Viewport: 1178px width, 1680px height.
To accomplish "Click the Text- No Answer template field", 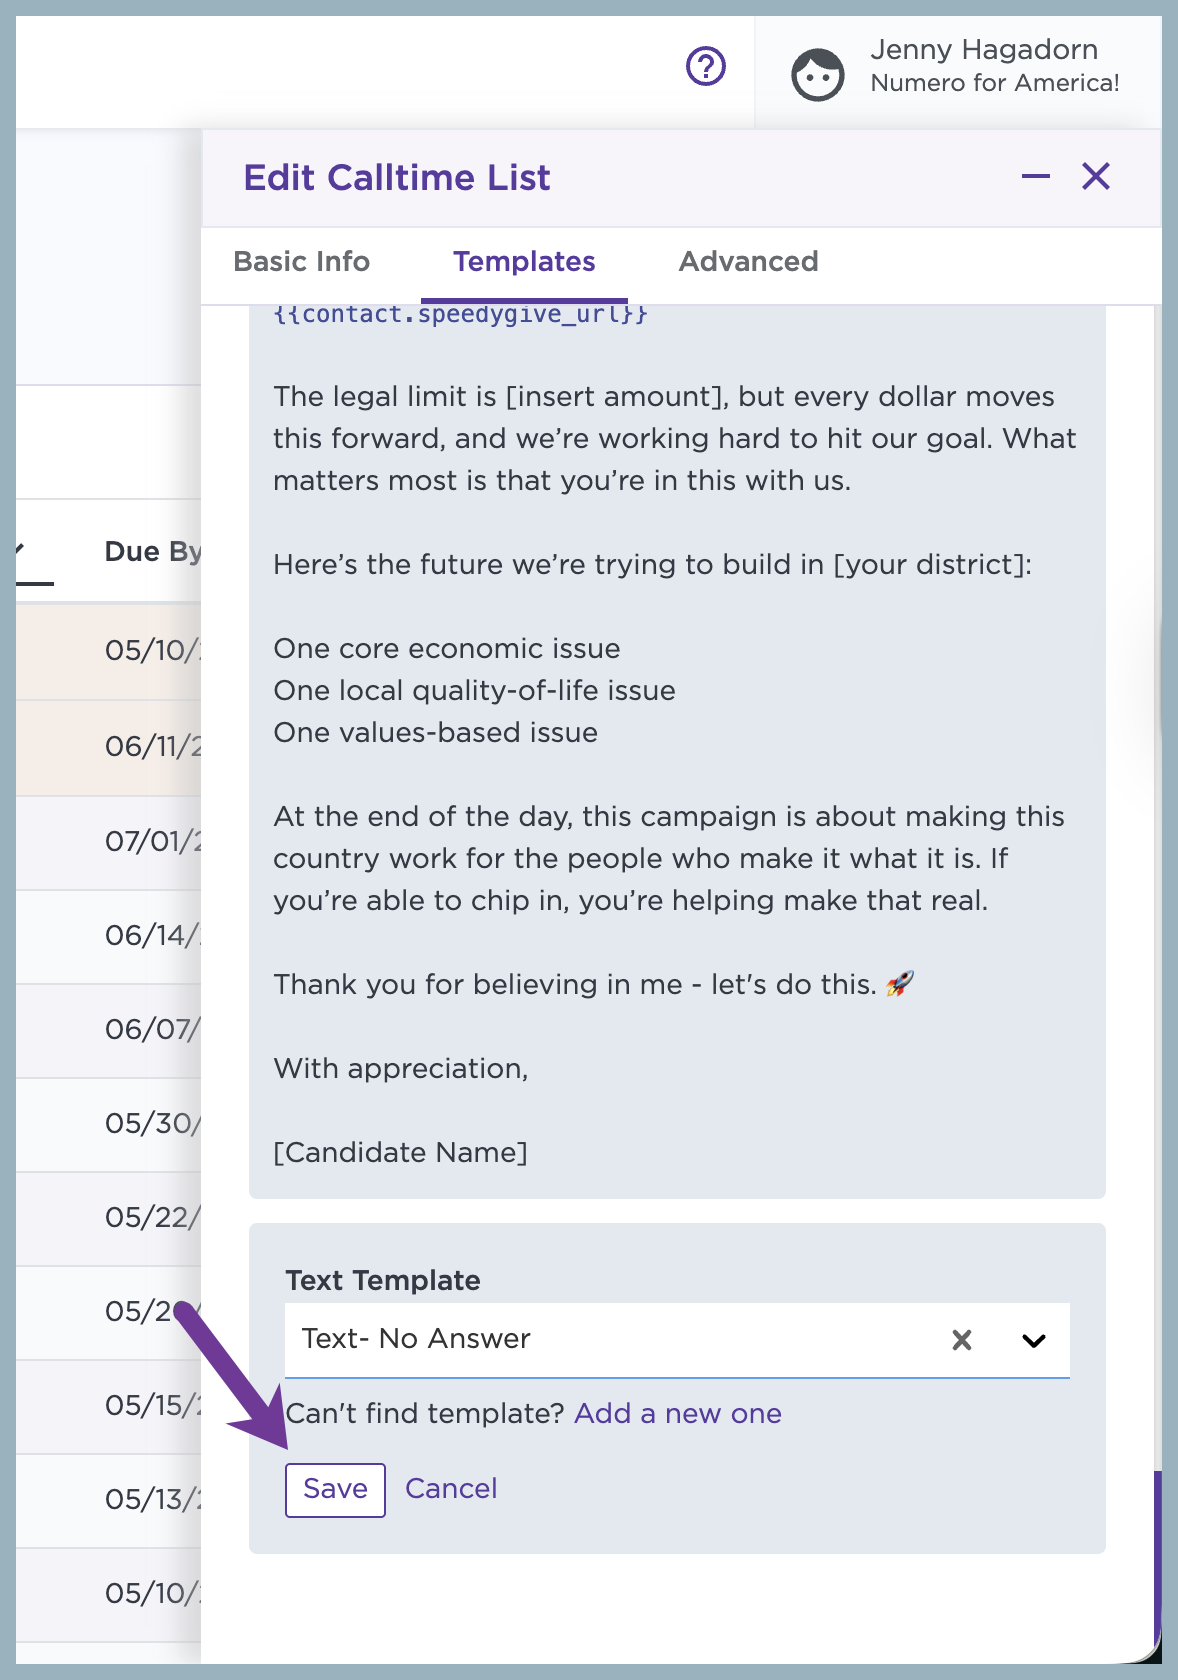I will pyautogui.click(x=677, y=1340).
